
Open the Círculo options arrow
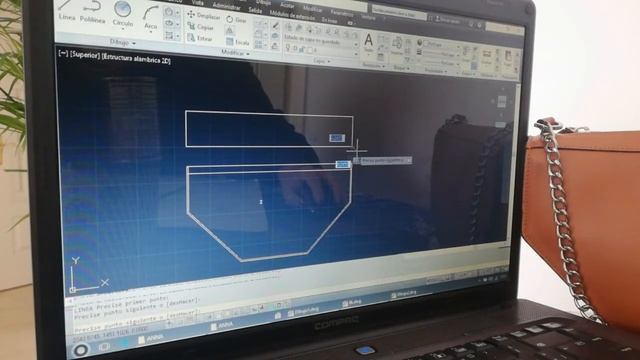tap(122, 29)
